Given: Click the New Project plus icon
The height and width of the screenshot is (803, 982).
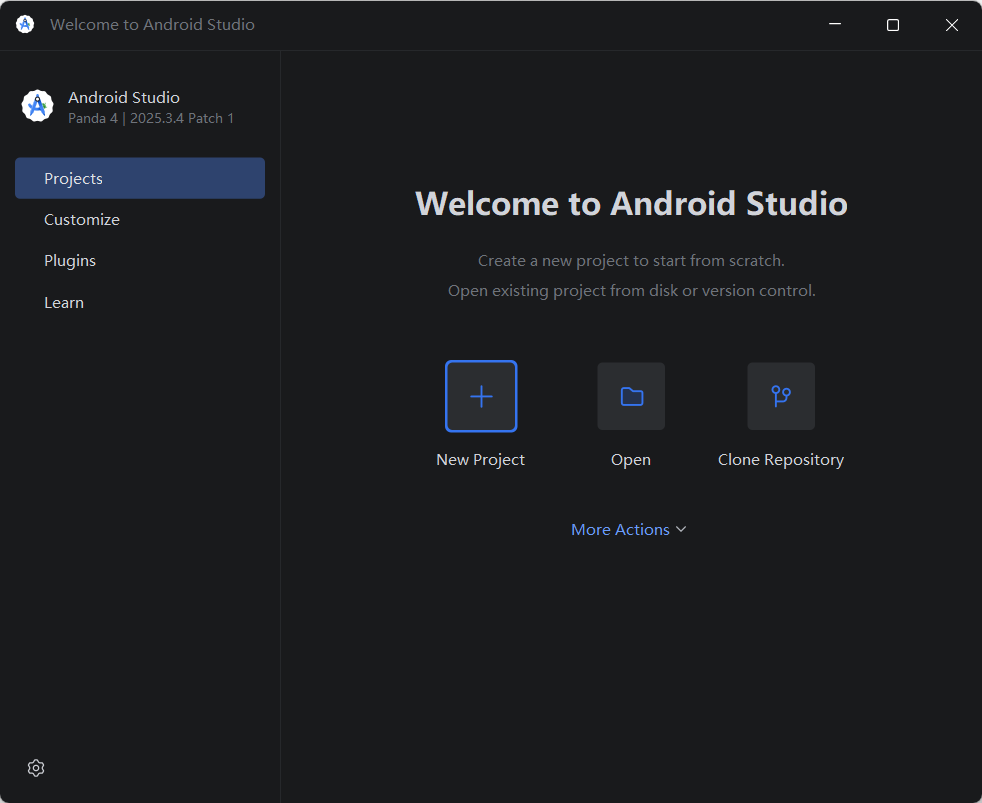Looking at the screenshot, I should point(481,396).
